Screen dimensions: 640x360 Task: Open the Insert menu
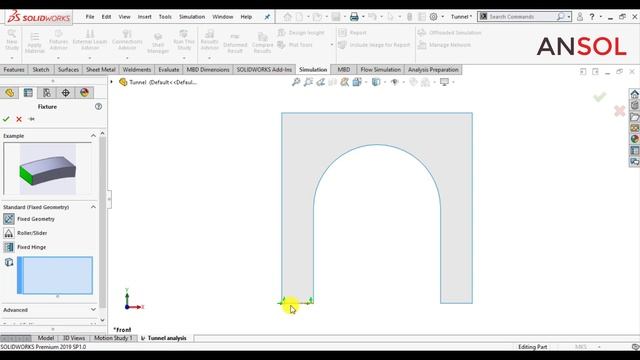[144, 17]
